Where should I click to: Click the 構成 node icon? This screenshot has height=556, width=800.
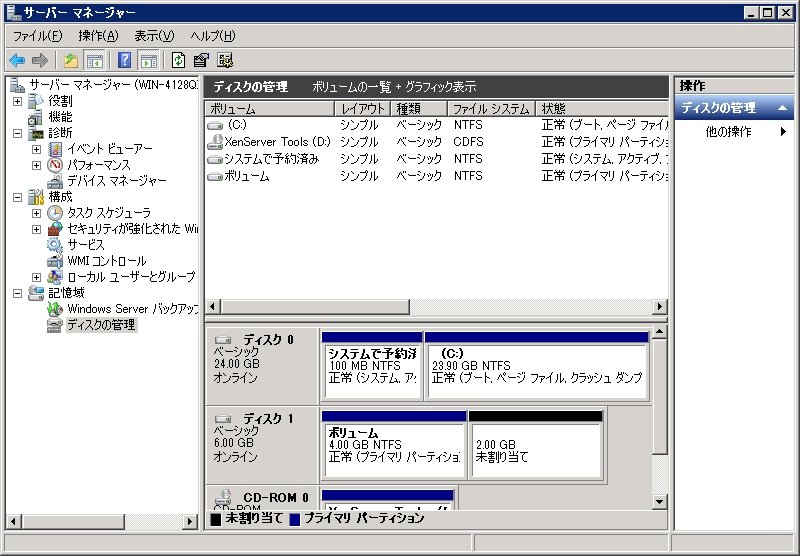click(36, 197)
